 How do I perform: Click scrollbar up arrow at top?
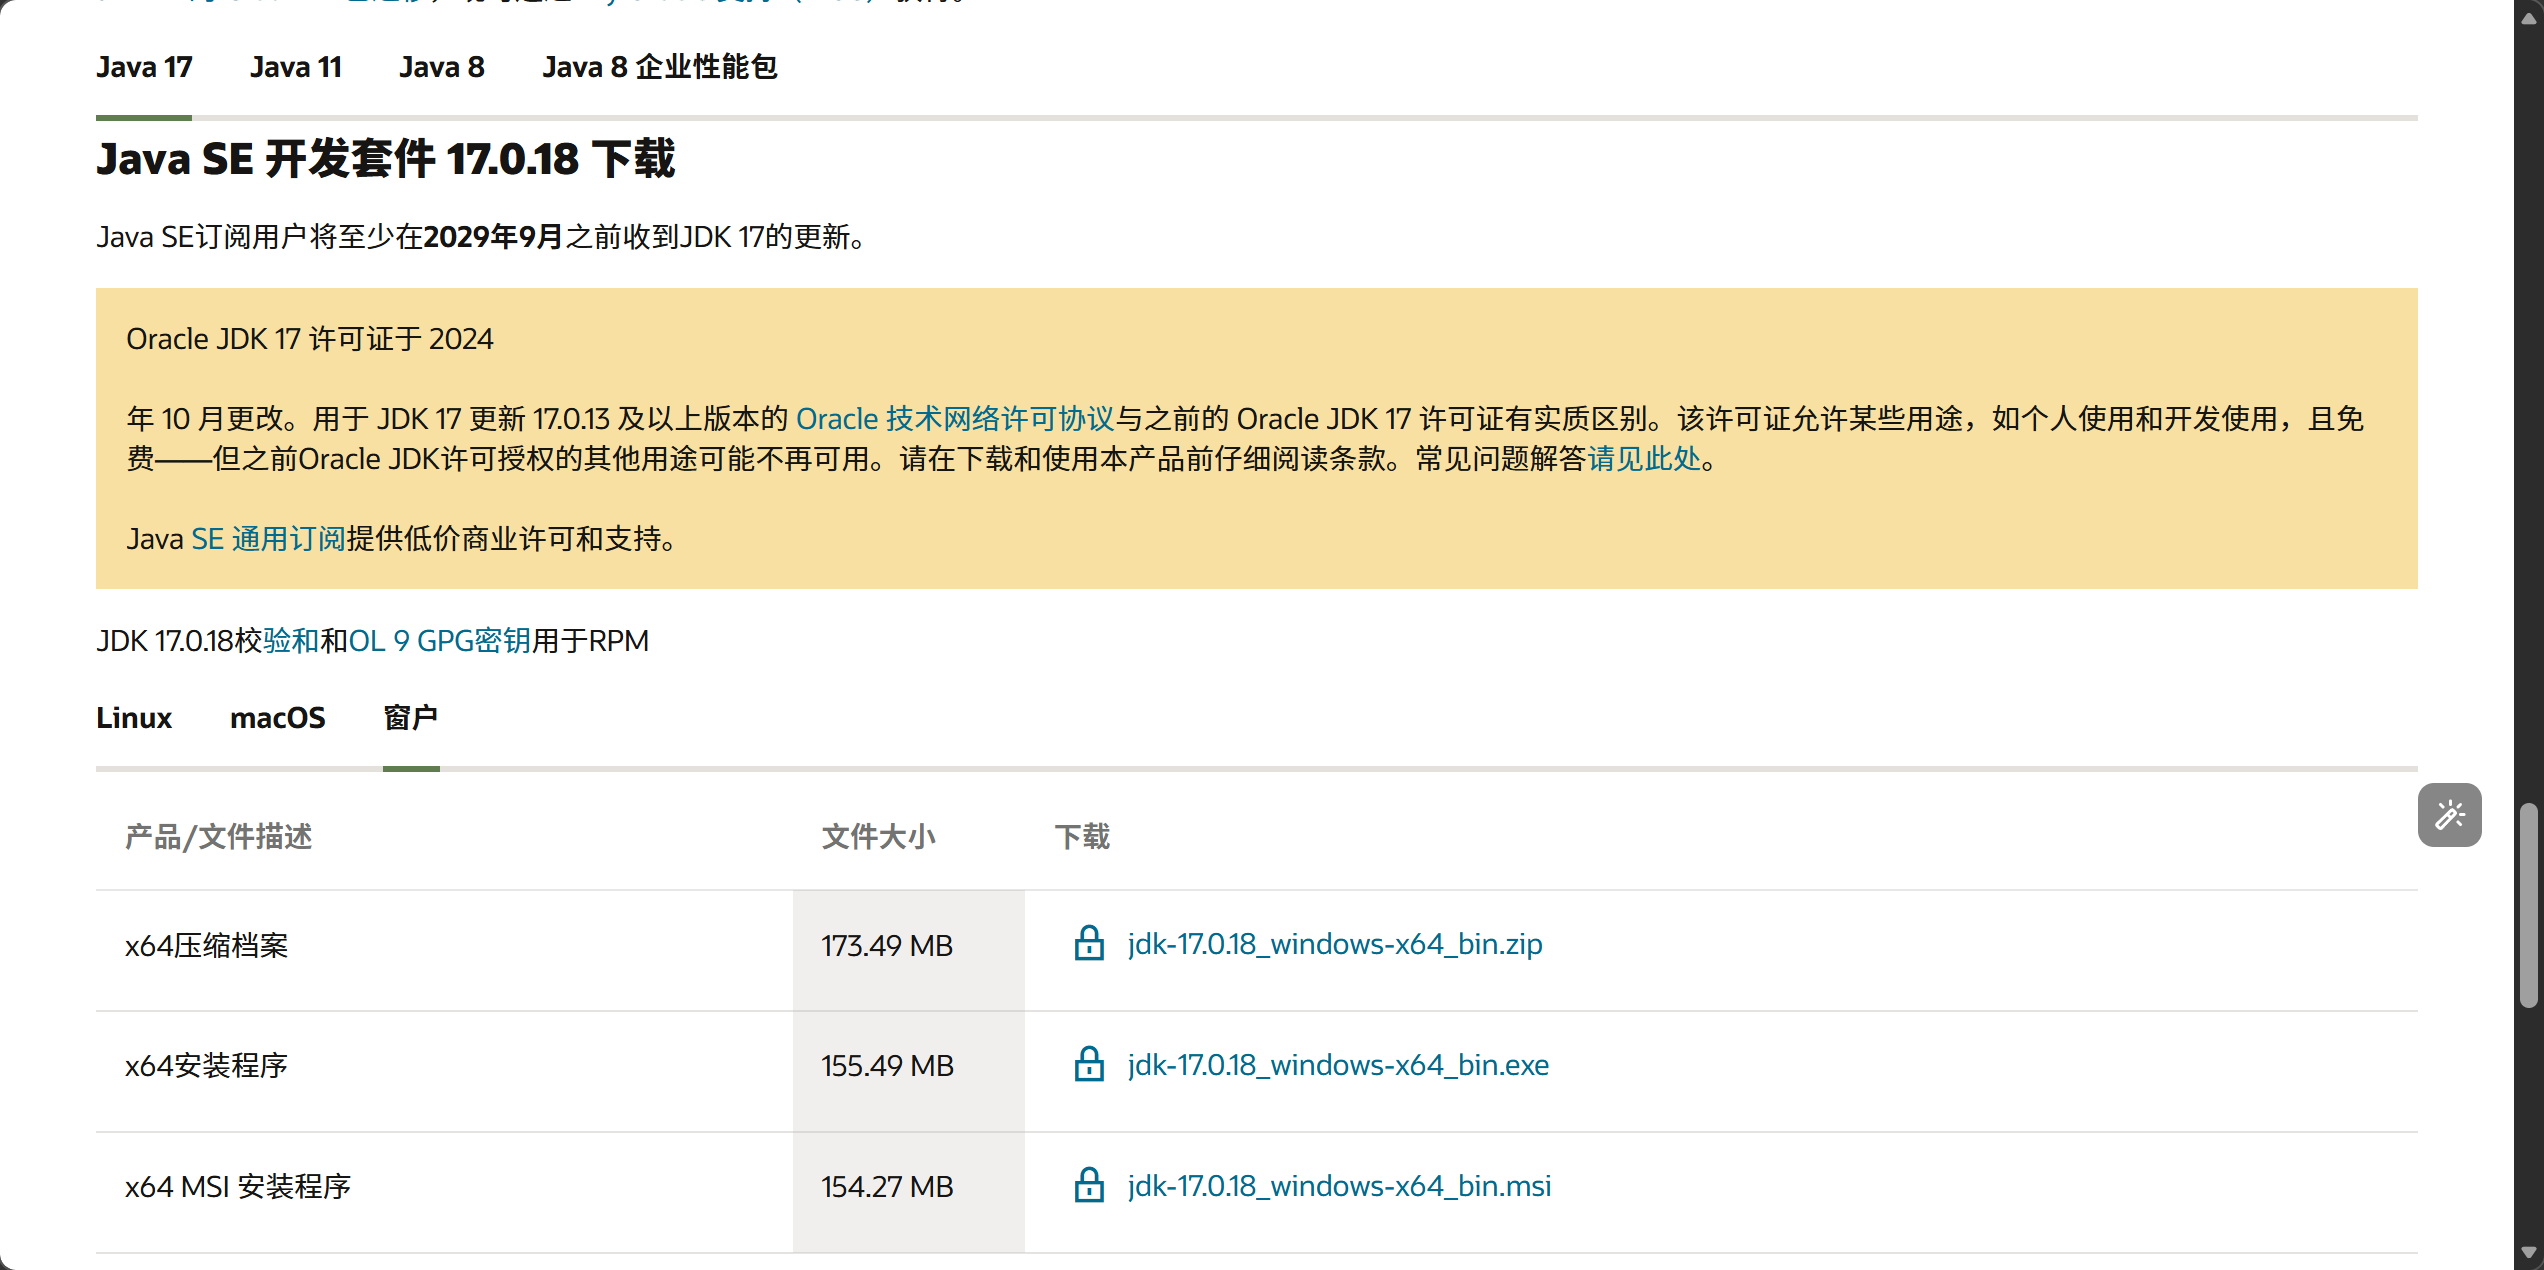pos(2529,17)
